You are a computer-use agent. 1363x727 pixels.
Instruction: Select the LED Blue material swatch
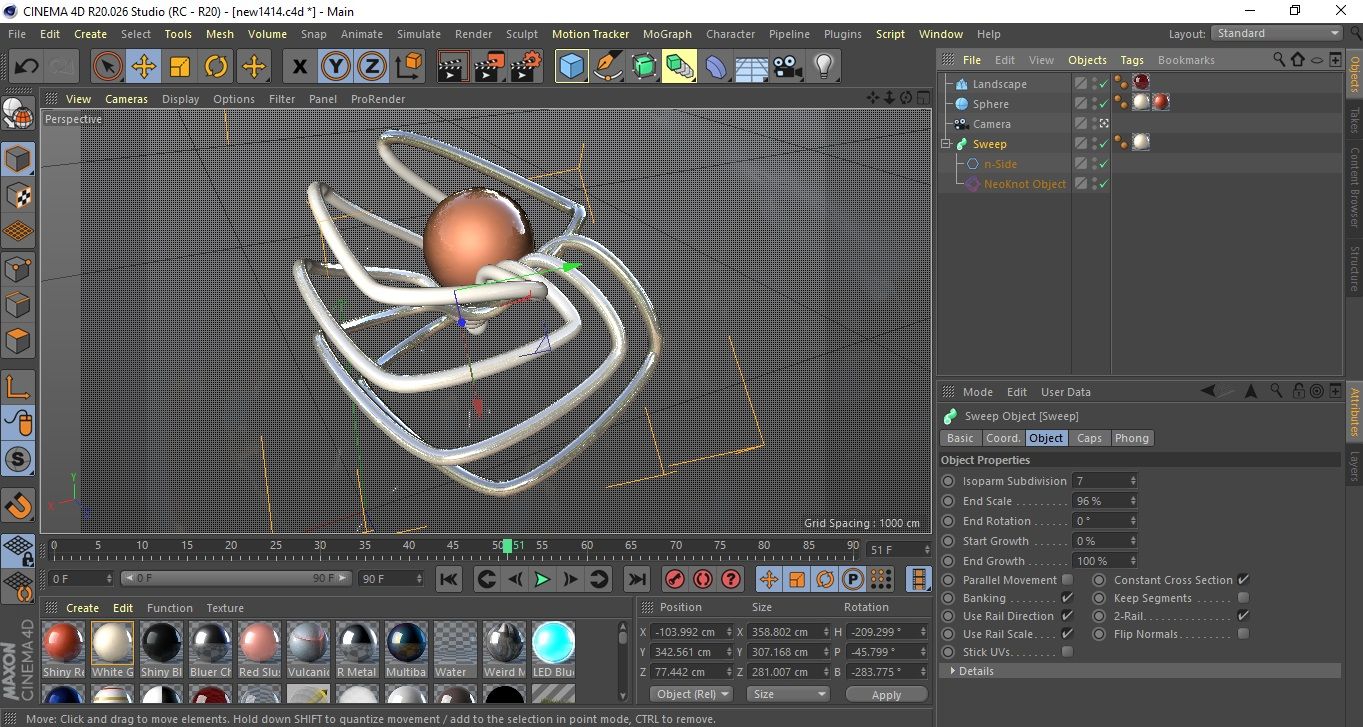pos(553,642)
